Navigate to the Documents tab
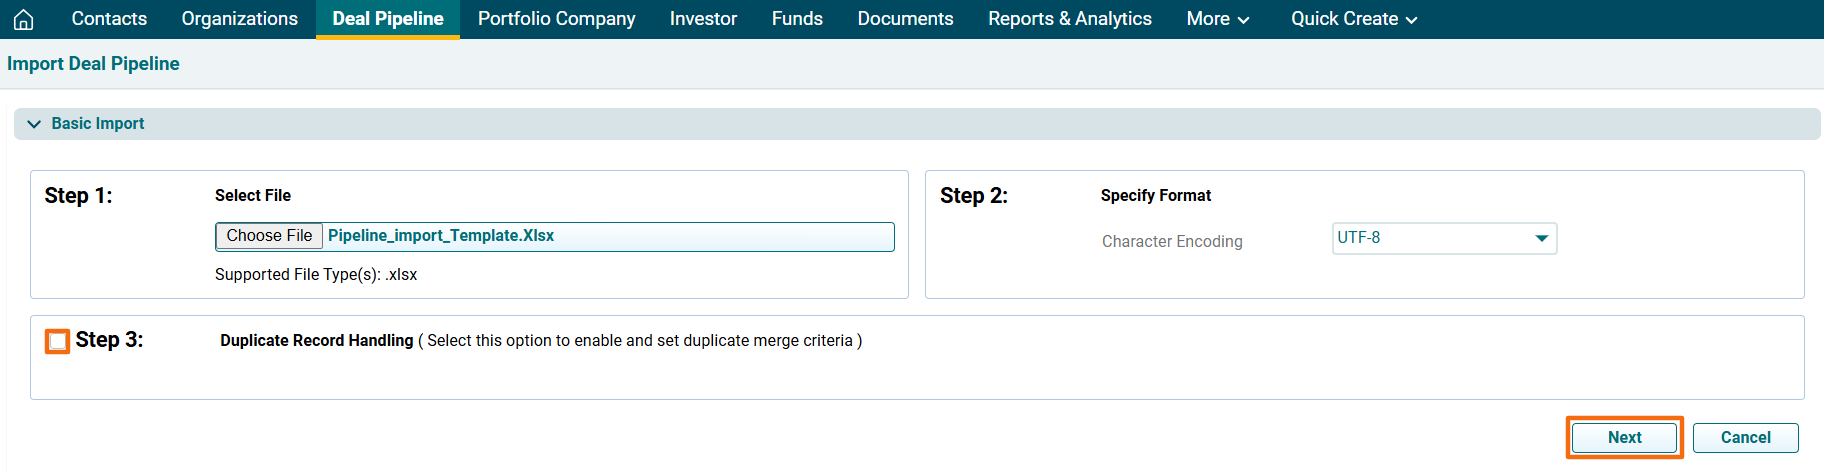Viewport: 1824px width, 472px height. [905, 19]
